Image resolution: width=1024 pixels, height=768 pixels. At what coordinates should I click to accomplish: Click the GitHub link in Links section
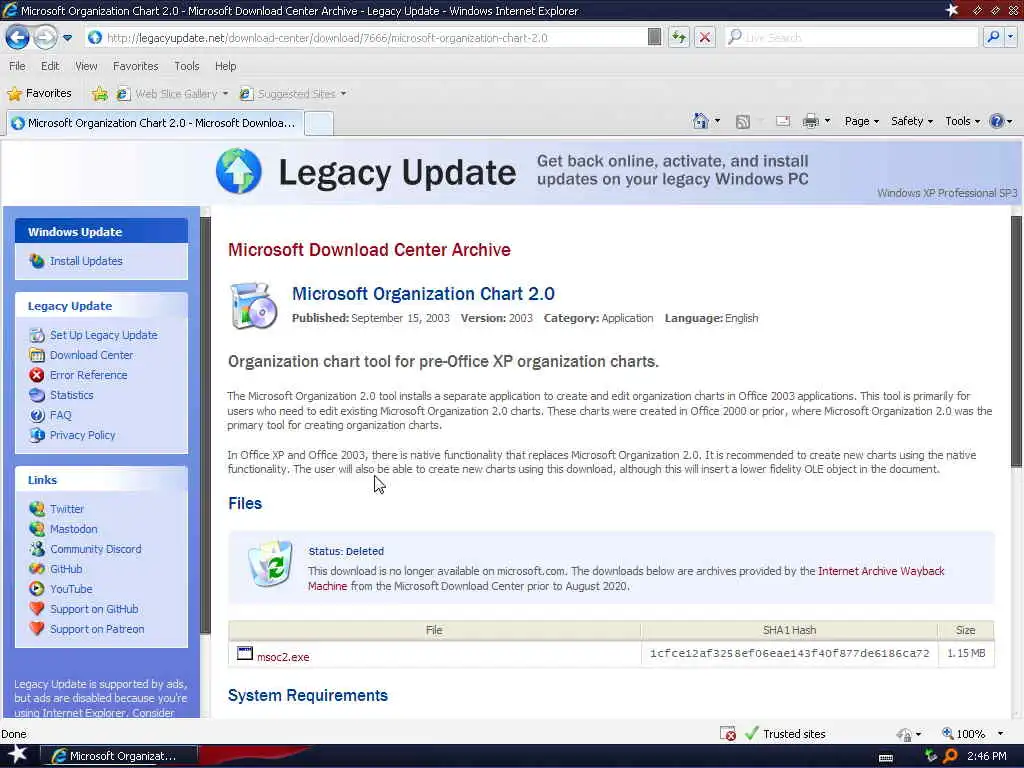click(x=66, y=569)
